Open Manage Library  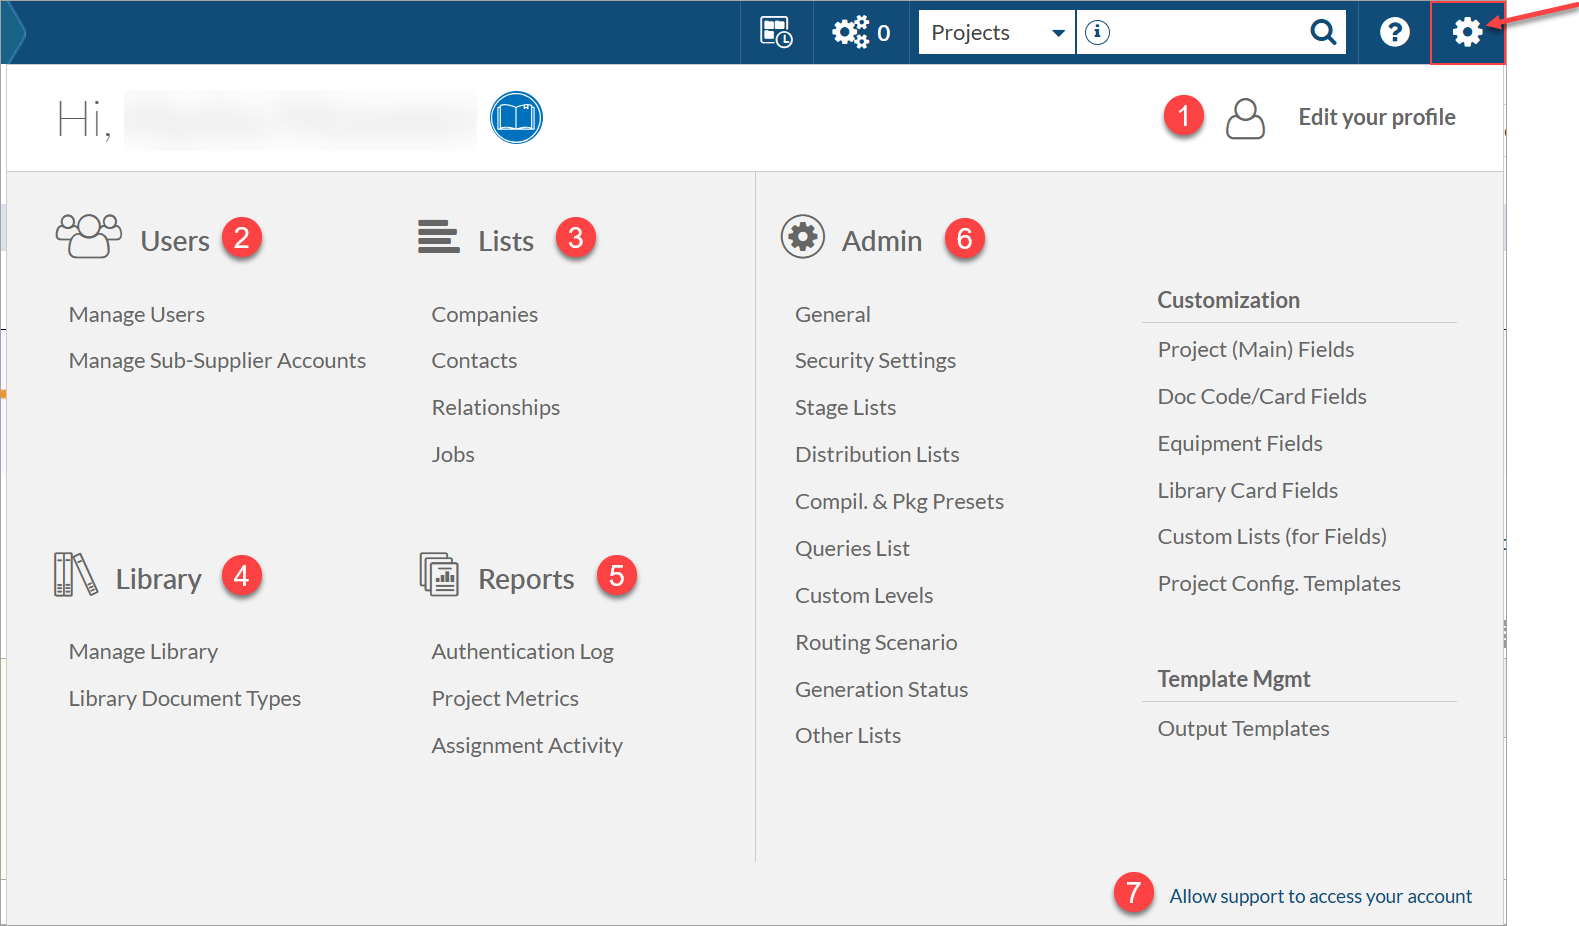[x=143, y=652]
